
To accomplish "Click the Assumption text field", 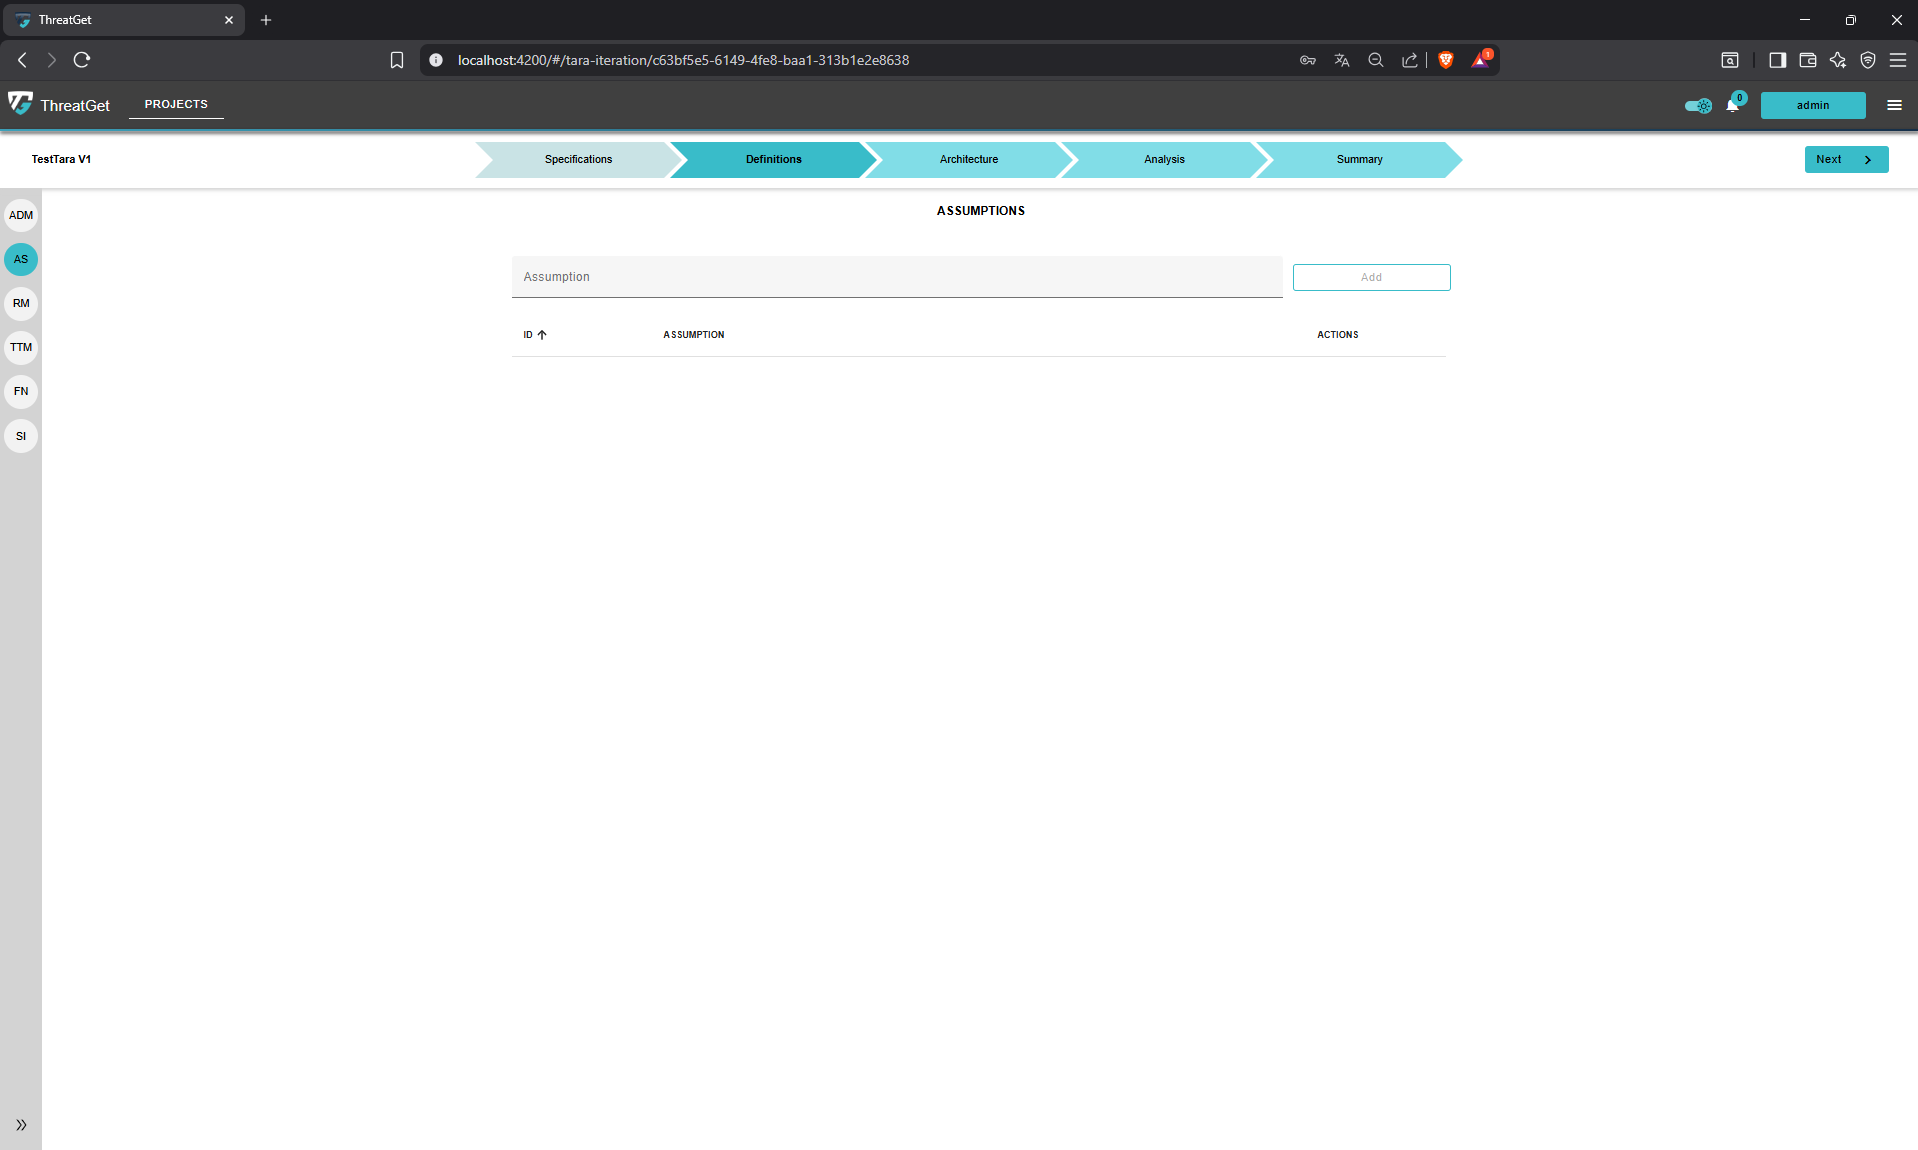I will (x=896, y=277).
